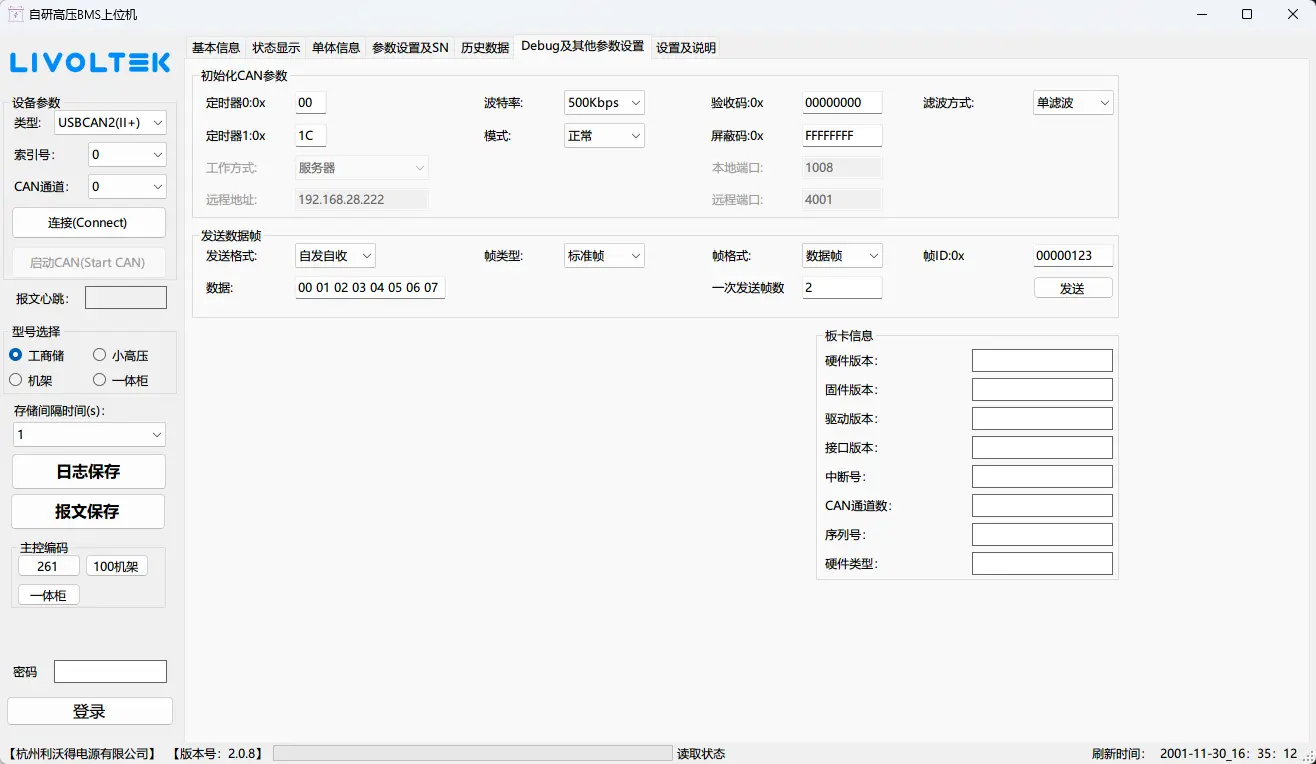Click the 261 master code button
This screenshot has height=764, width=1316.
coord(48,566)
